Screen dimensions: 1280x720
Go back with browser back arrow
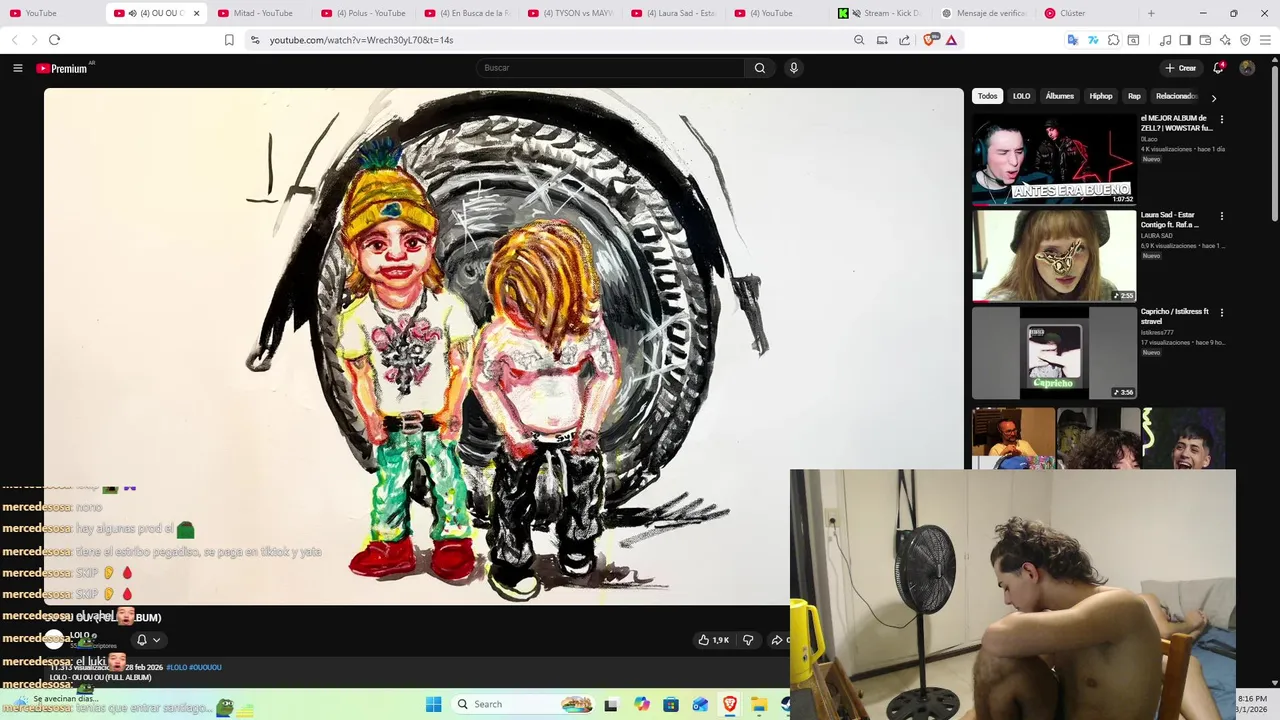[14, 40]
